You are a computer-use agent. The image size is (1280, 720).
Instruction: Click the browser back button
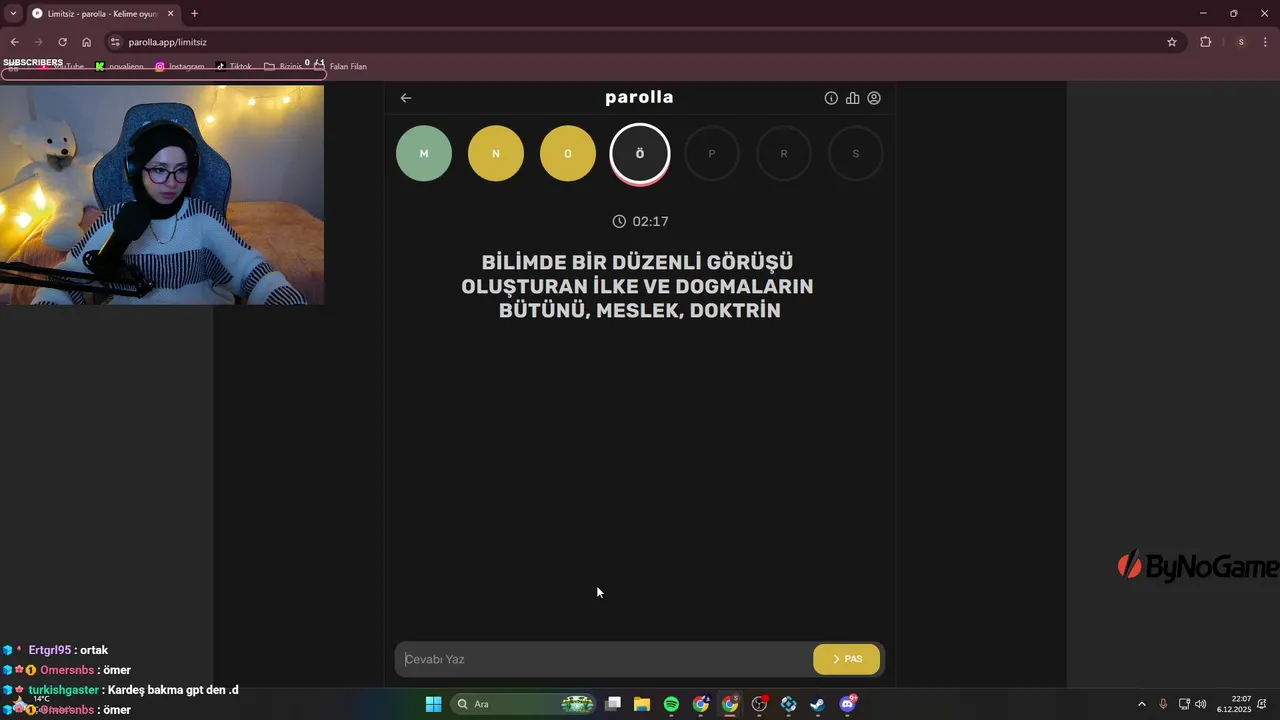(14, 42)
